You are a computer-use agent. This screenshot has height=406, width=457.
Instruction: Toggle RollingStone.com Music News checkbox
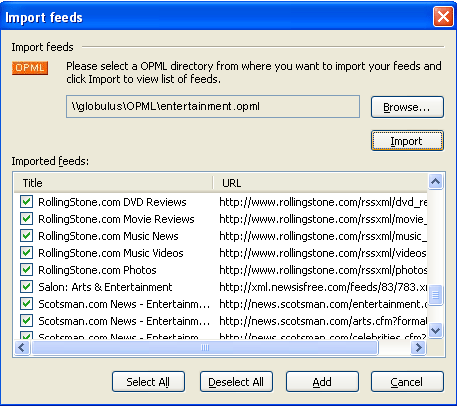26,236
